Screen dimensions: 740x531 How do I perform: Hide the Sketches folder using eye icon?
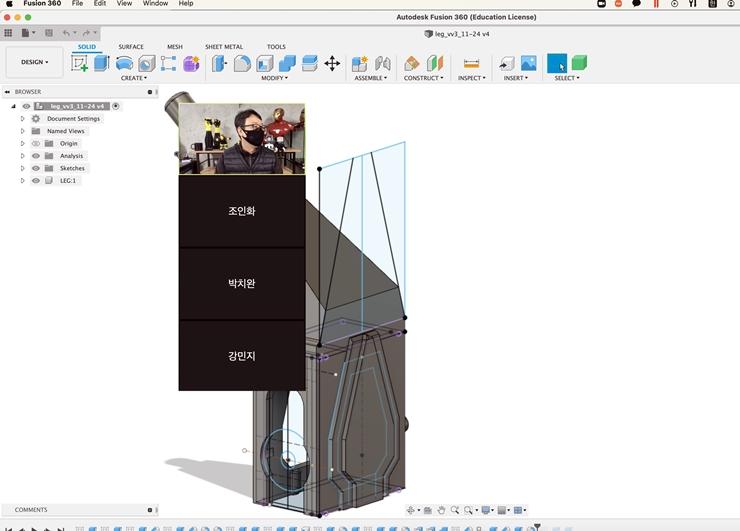36,168
